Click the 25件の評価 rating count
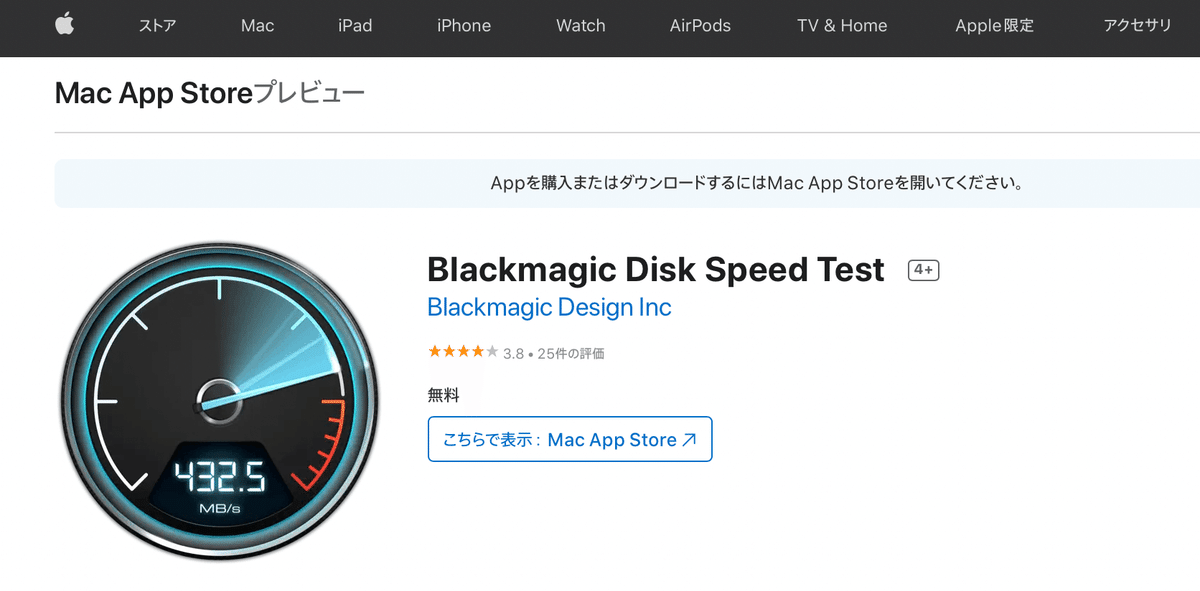Screen dimensions: 1200x591 (x=573, y=351)
